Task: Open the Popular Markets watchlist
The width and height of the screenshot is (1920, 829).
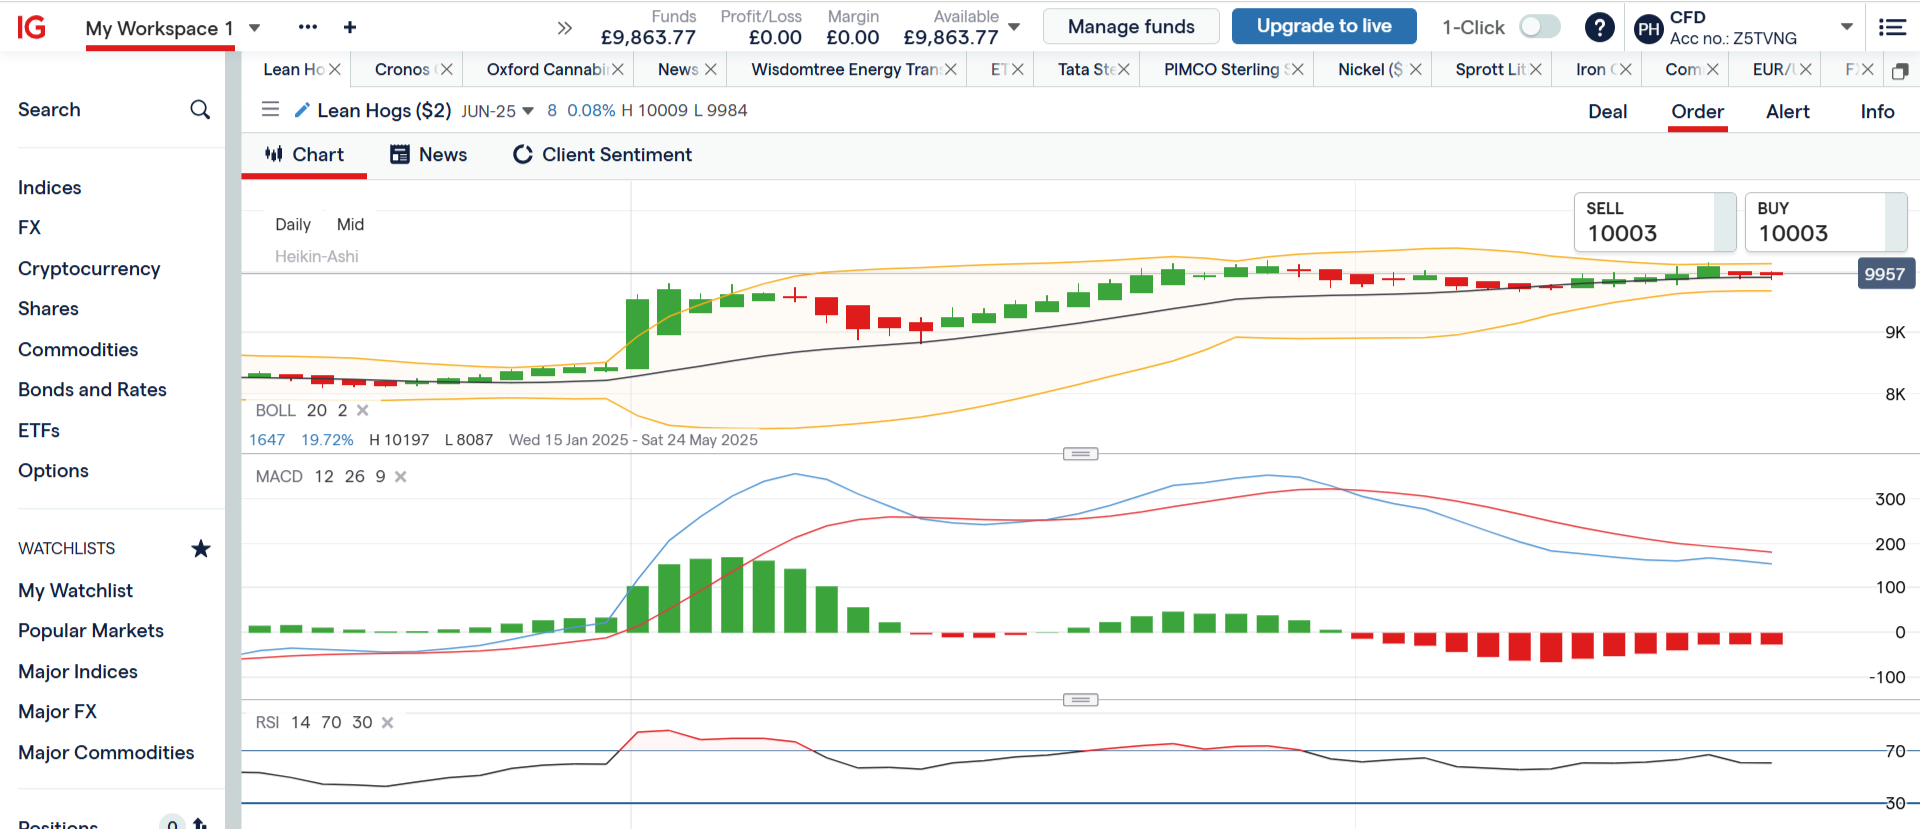Action: (x=91, y=631)
